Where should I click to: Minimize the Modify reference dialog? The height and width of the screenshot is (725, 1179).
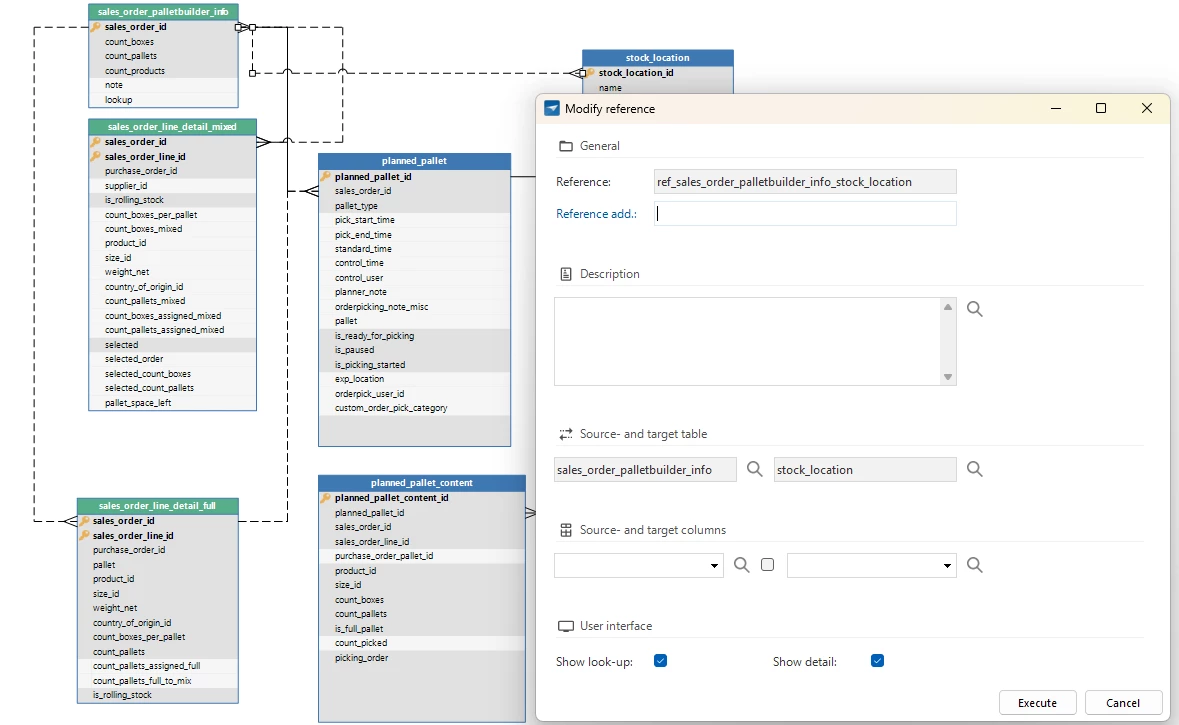pyautogui.click(x=1056, y=108)
